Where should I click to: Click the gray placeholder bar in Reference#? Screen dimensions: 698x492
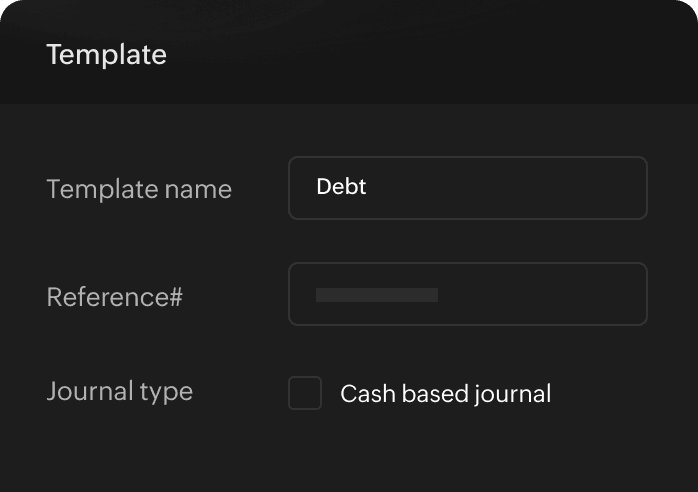377,295
